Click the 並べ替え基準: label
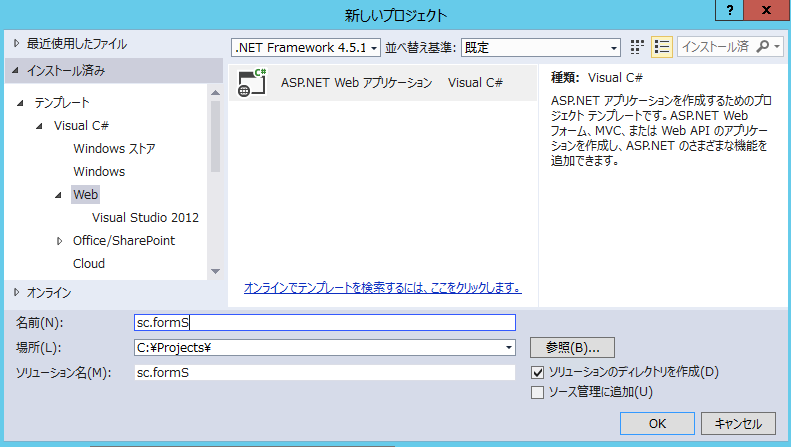Screen dimensions: 791x447 (x=420, y=47)
